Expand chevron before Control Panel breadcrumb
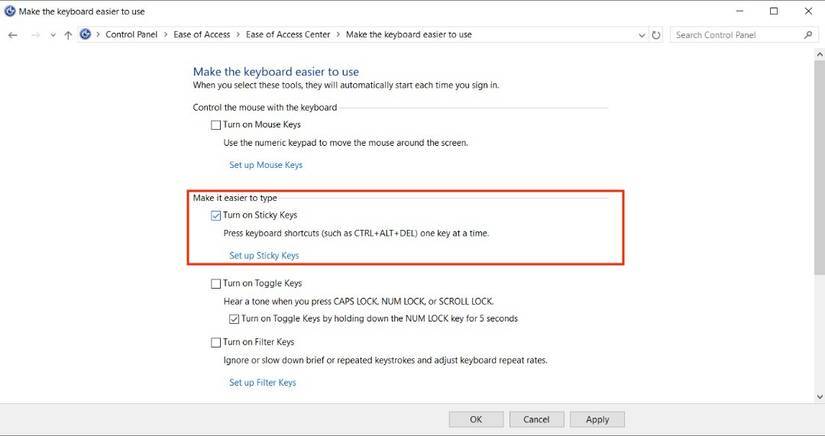The width and height of the screenshot is (825, 436). click(98, 35)
